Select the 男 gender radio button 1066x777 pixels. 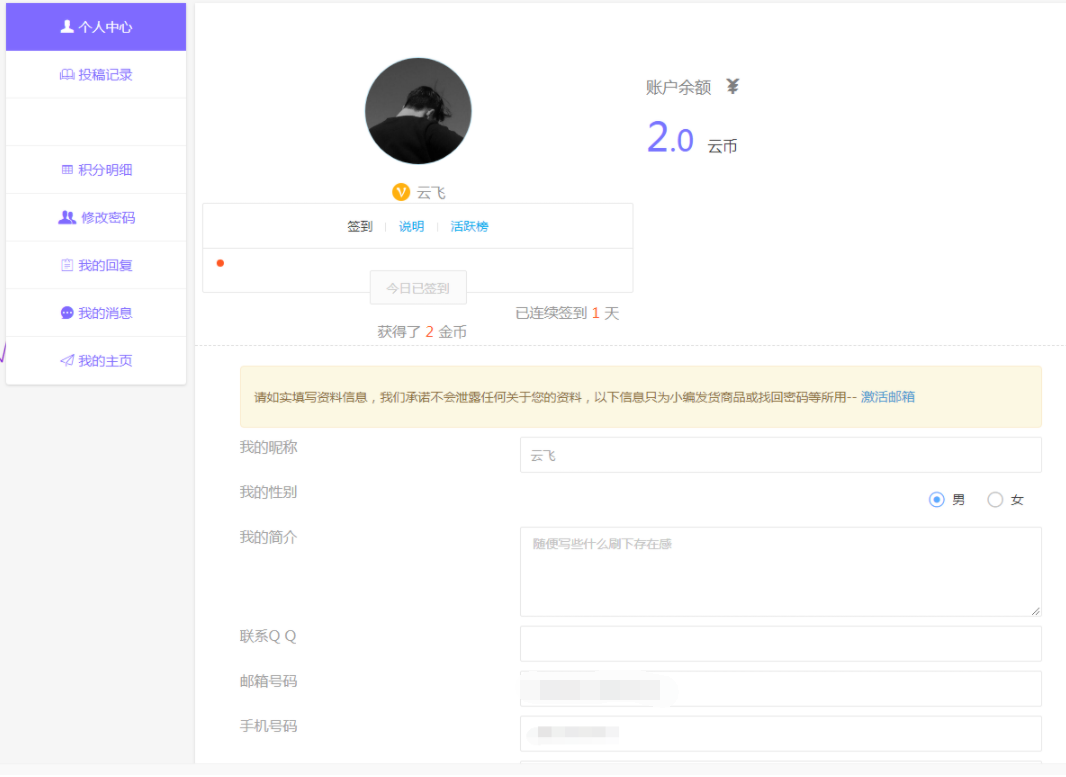click(937, 500)
